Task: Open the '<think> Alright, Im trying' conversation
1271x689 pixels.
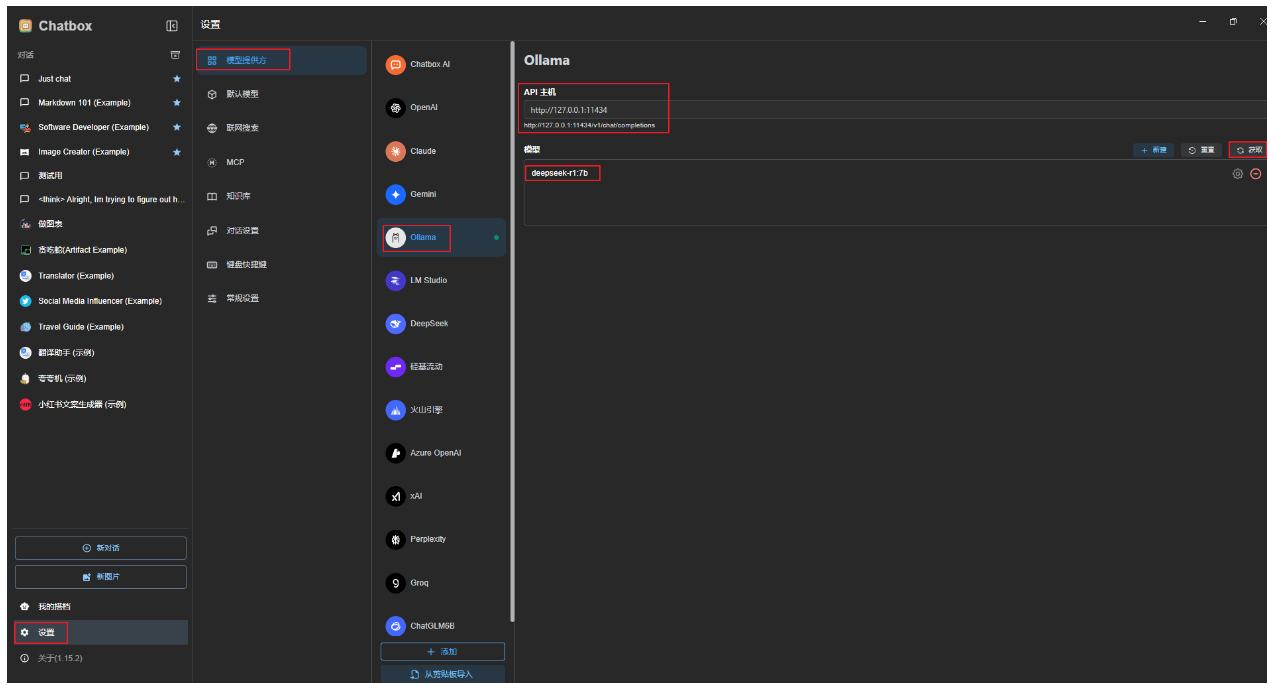Action: (x=100, y=199)
